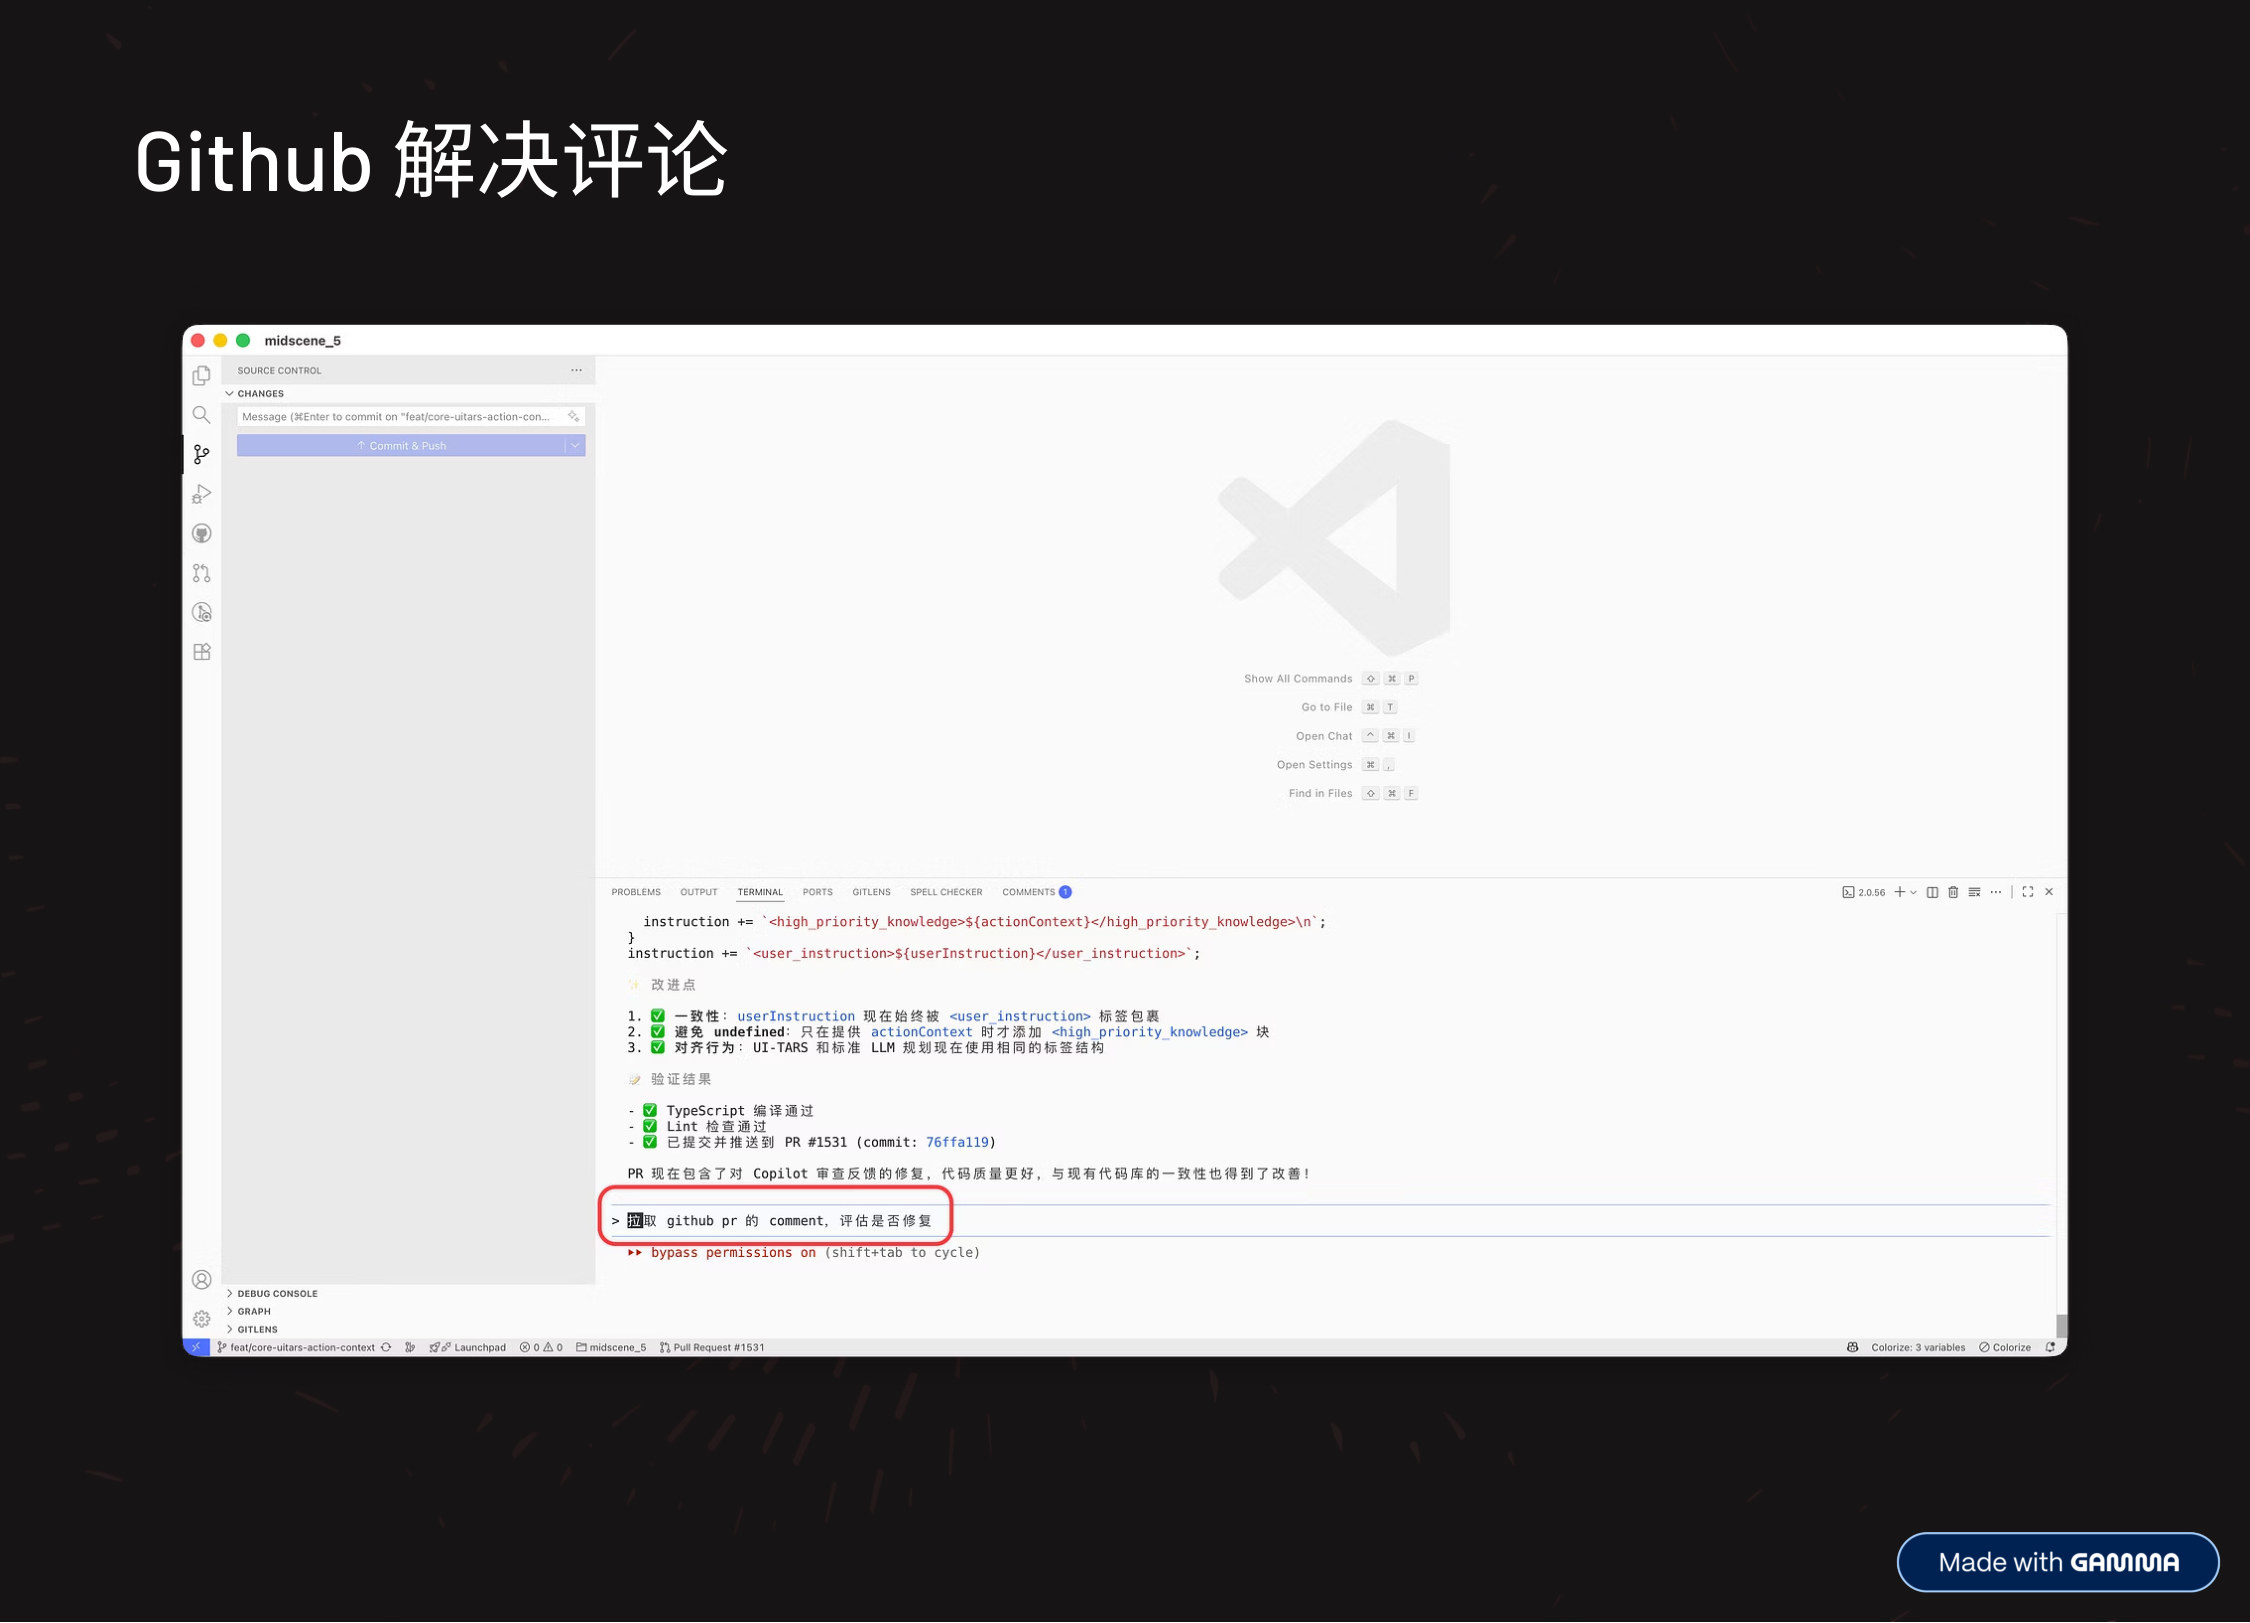
Task: Click the new terminal plus icon
Action: 1899,892
